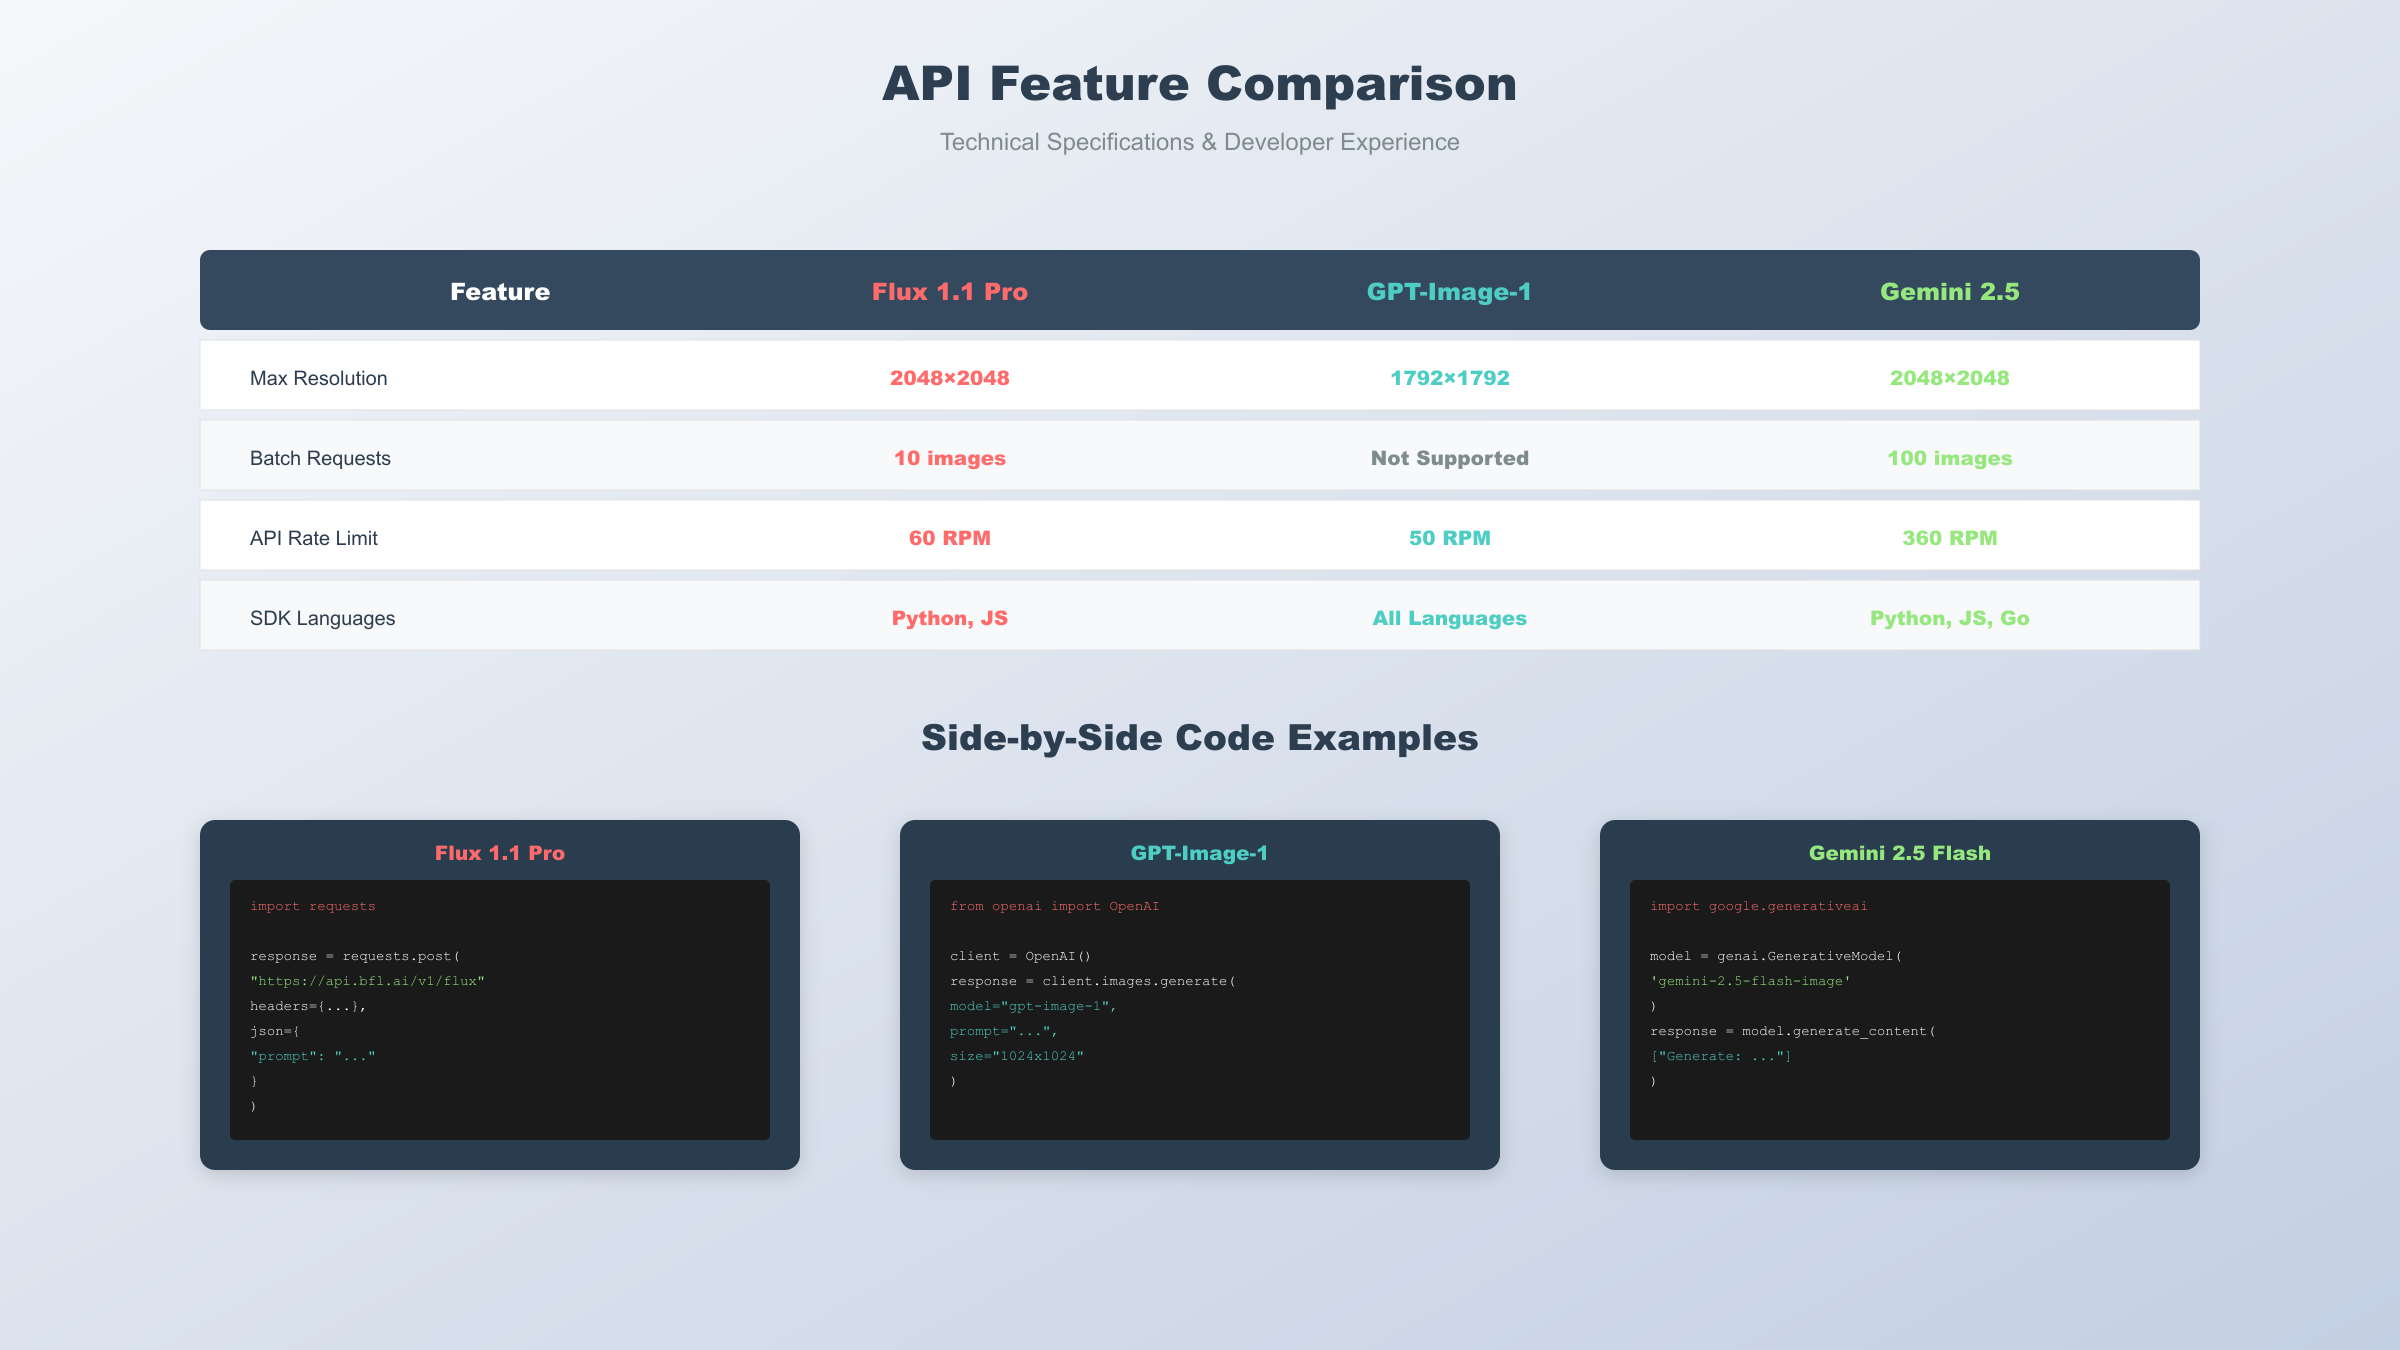Image resolution: width=2400 pixels, height=1350 pixels.
Task: Click the "10 images" batch cell
Action: 949,458
